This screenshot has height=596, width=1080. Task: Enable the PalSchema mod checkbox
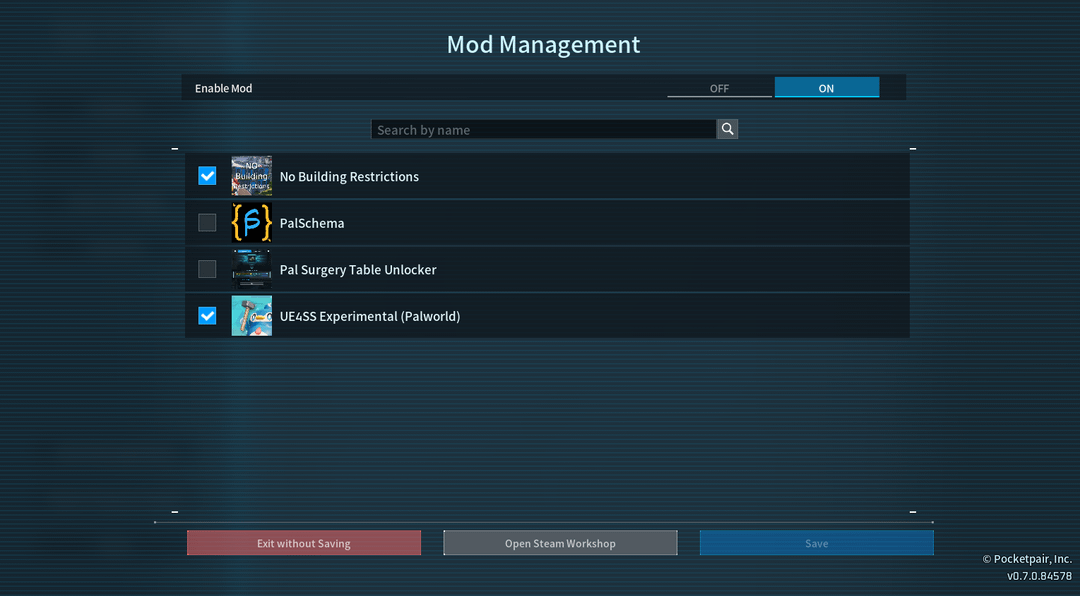pyautogui.click(x=207, y=223)
